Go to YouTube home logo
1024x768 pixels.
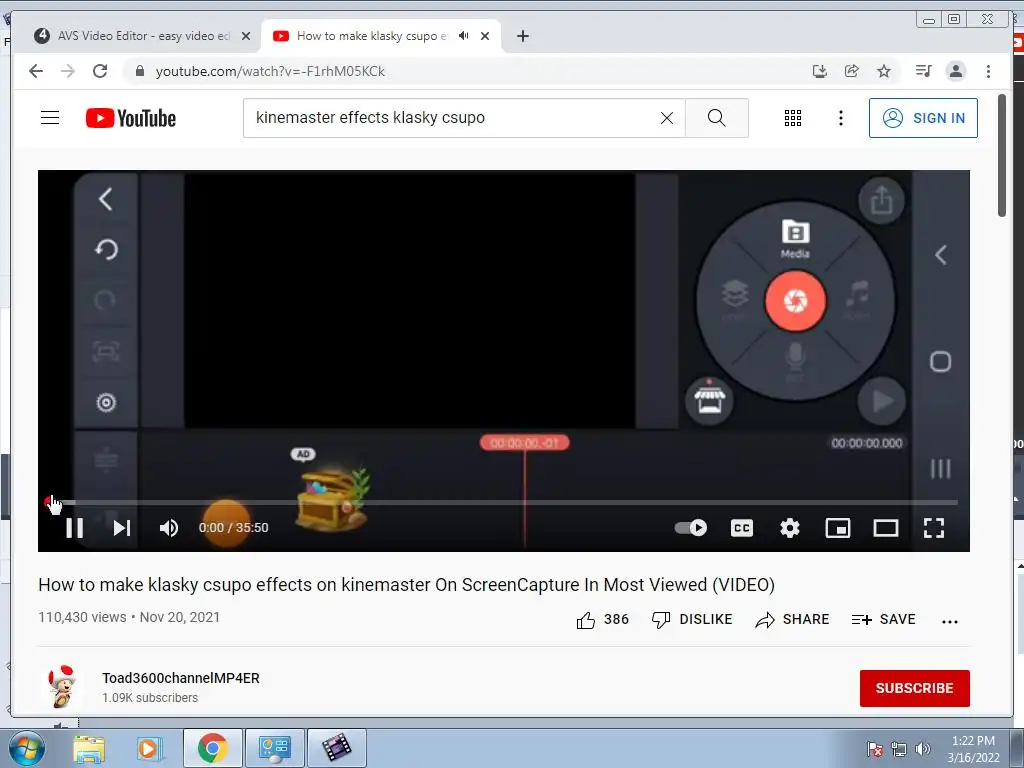131,118
